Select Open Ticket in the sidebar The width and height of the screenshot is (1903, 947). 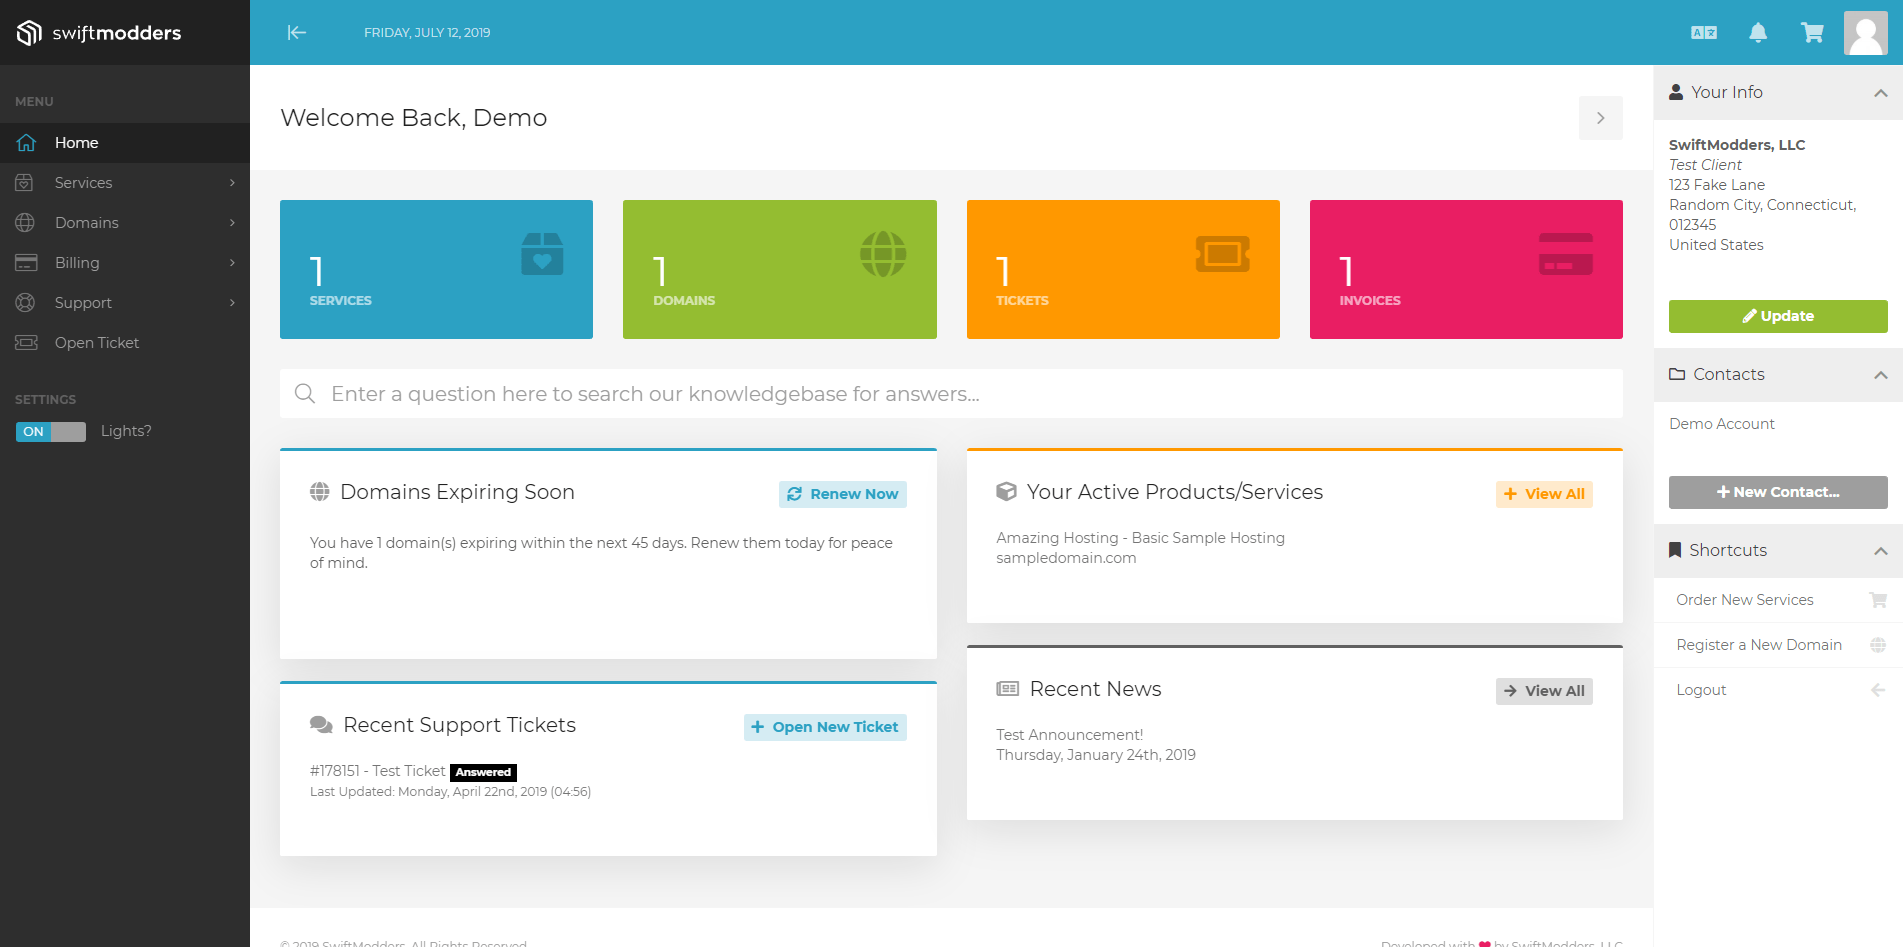96,342
